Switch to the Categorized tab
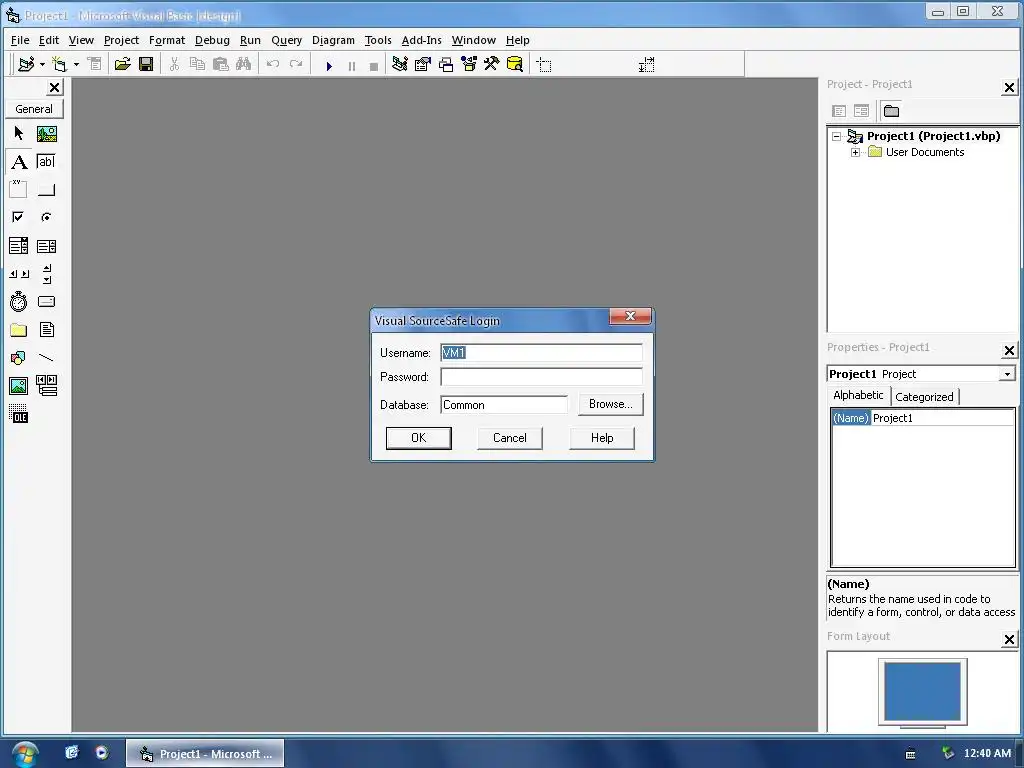 coord(924,396)
